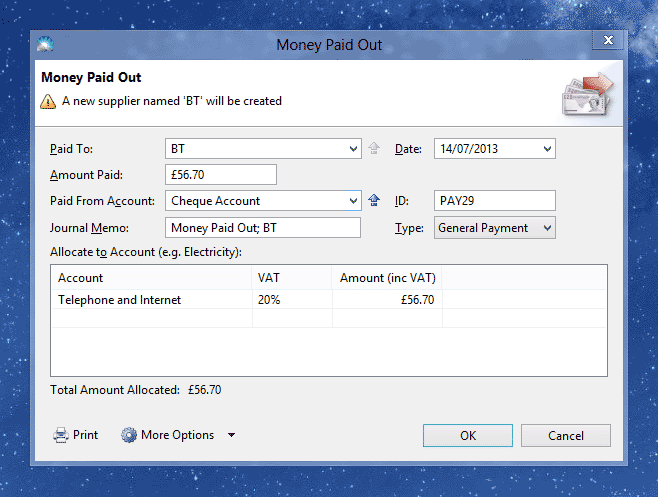Click the Amount (inc VAT) column header

[387, 278]
